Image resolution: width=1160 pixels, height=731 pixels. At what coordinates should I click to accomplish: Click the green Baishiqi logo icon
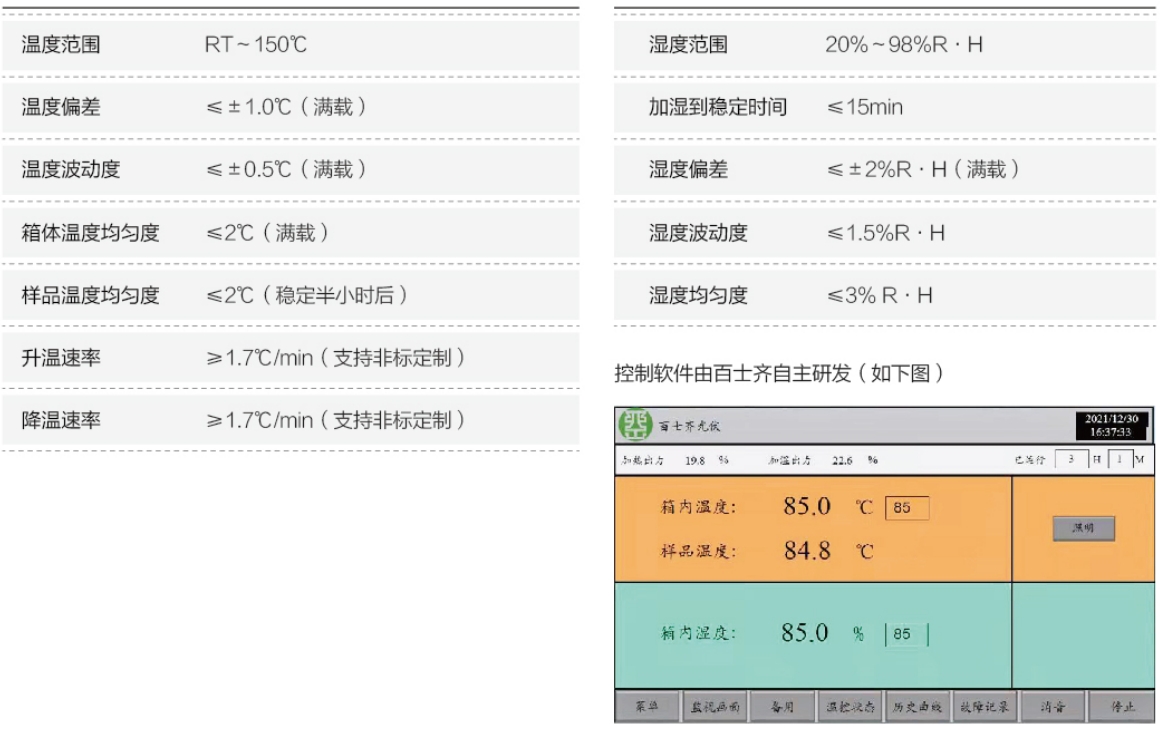[x=635, y=426]
